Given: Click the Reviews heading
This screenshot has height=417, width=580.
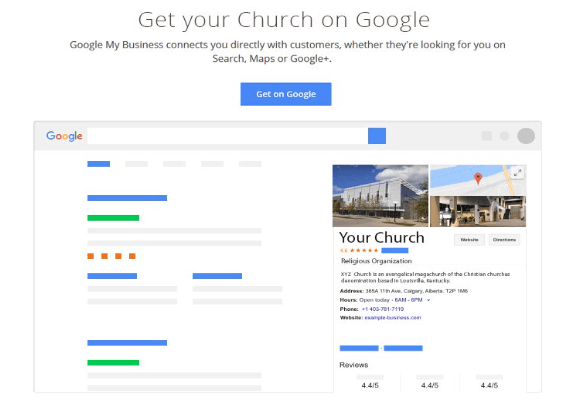Looking at the screenshot, I should [x=354, y=365].
